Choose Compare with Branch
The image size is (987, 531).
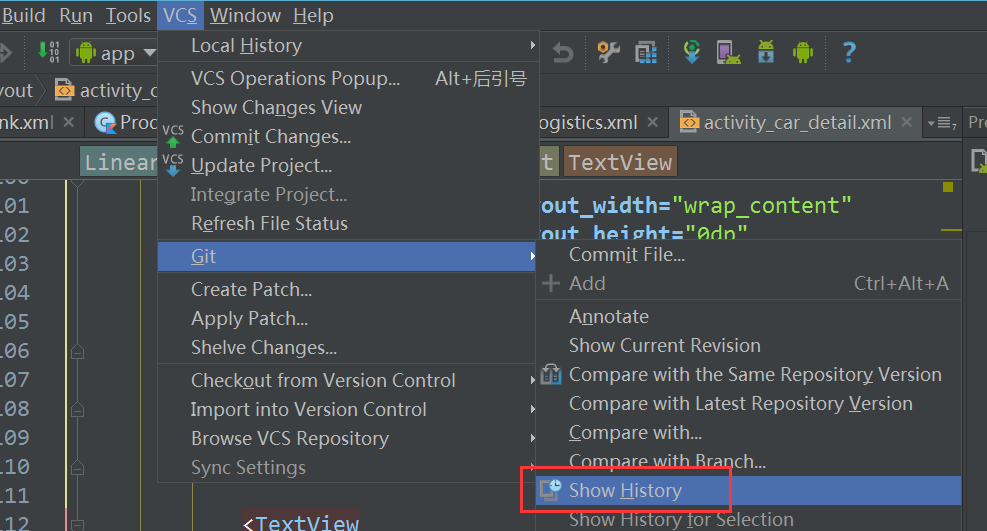tap(748, 461)
